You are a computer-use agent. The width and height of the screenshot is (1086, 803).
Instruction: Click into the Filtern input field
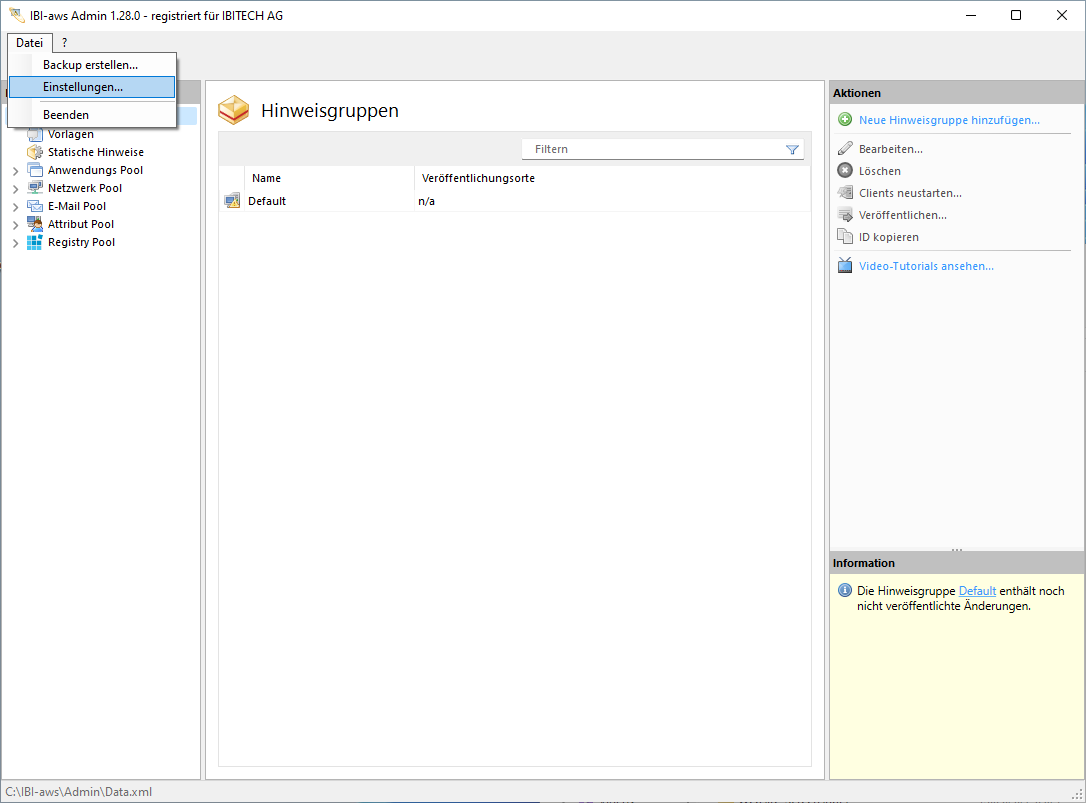[655, 149]
